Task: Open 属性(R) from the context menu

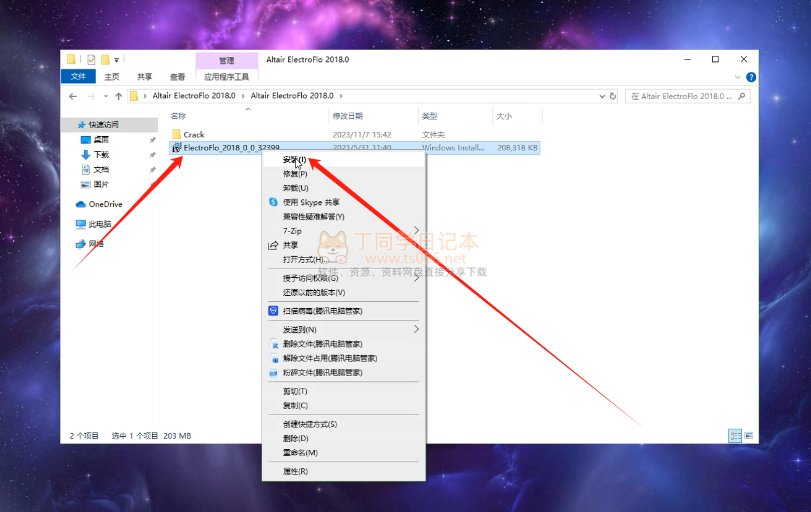Action: pyautogui.click(x=344, y=471)
